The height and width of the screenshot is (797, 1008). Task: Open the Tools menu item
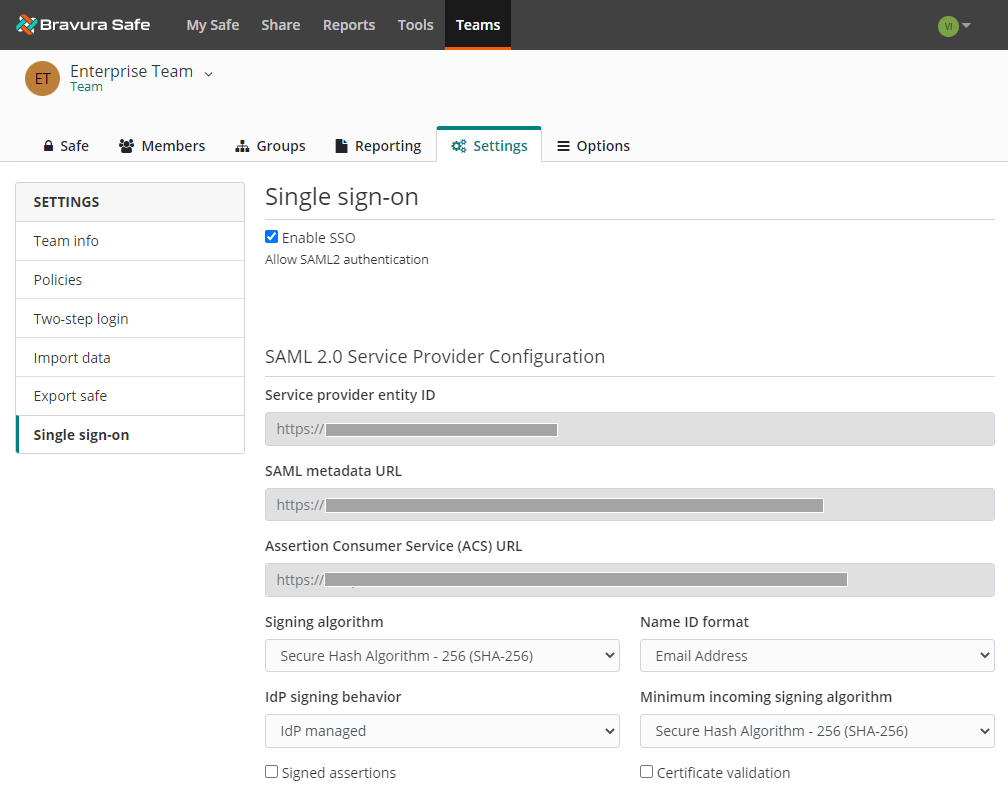tap(415, 25)
